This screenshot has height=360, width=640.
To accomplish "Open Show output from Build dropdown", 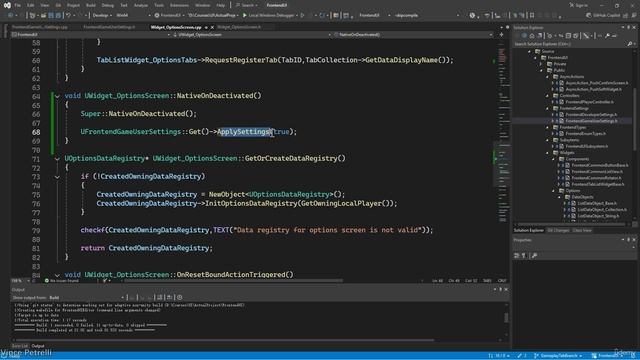I will pyautogui.click(x=87, y=298).
